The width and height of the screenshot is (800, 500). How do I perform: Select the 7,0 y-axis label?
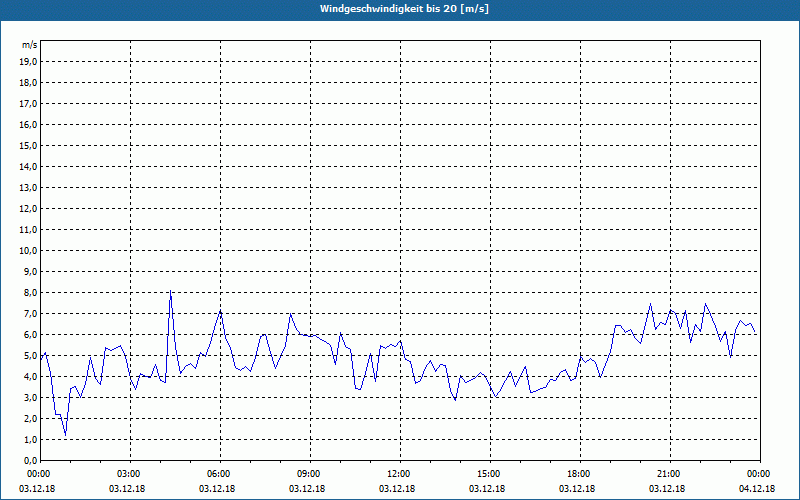[x=29, y=313]
